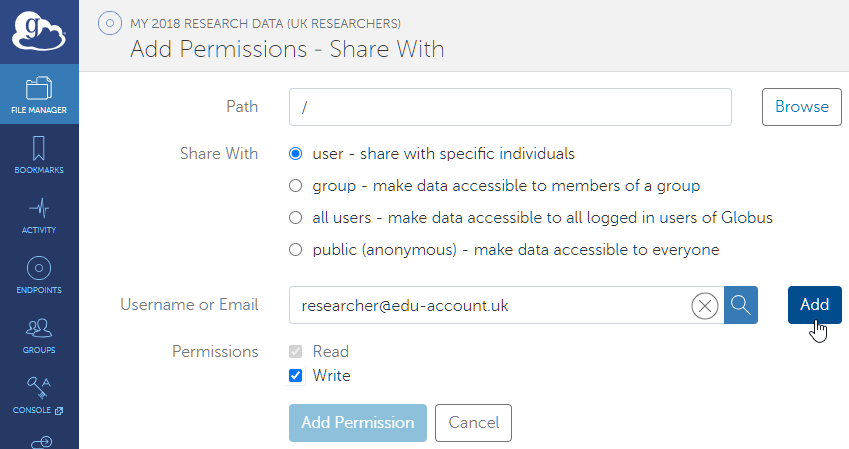Clear the email field with X icon
Screen dimensions: 849x449
coord(705,306)
